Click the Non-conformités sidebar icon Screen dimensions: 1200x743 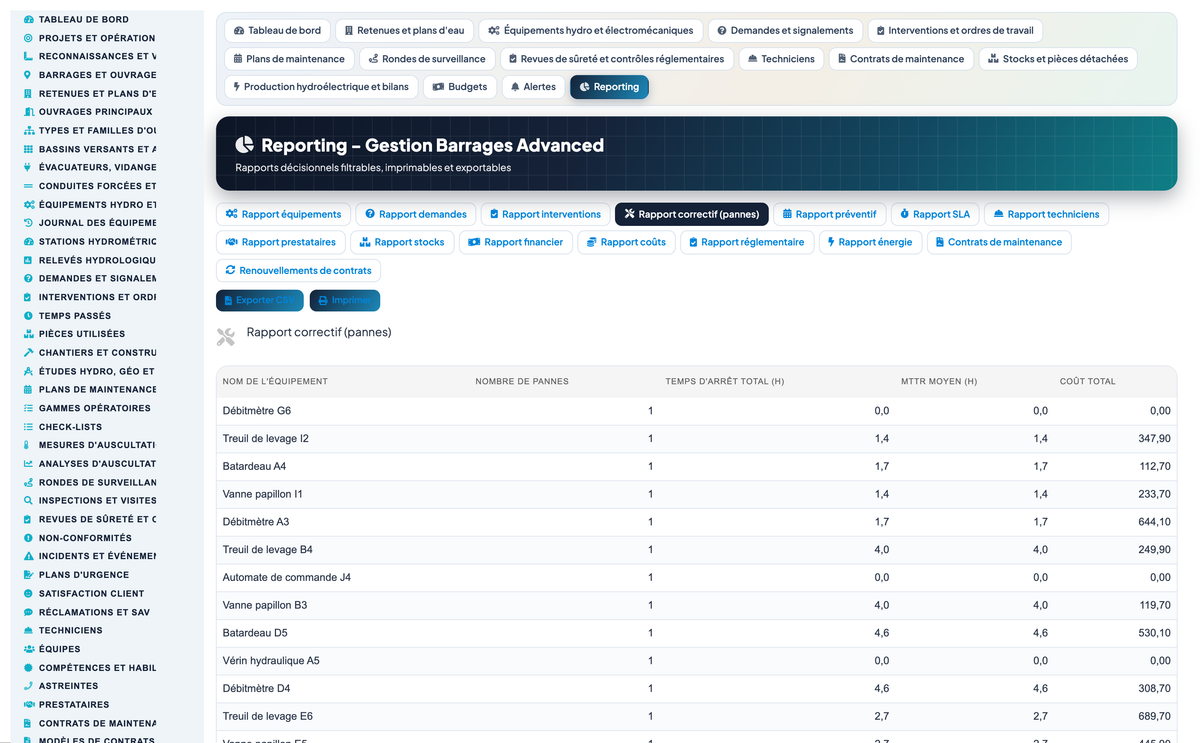[x=28, y=538]
